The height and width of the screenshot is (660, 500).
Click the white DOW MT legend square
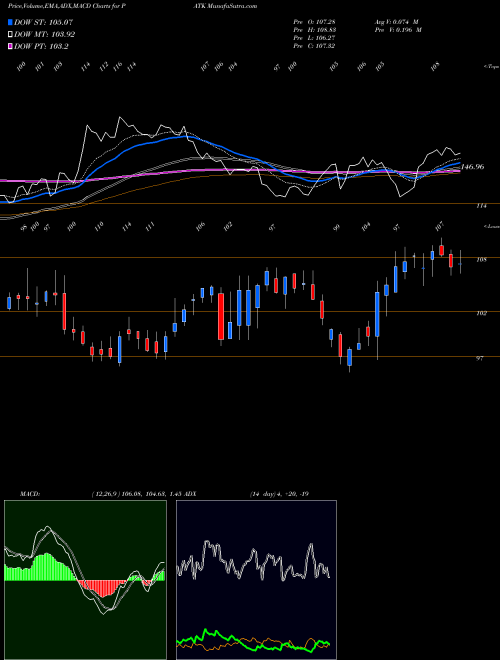(10, 34)
